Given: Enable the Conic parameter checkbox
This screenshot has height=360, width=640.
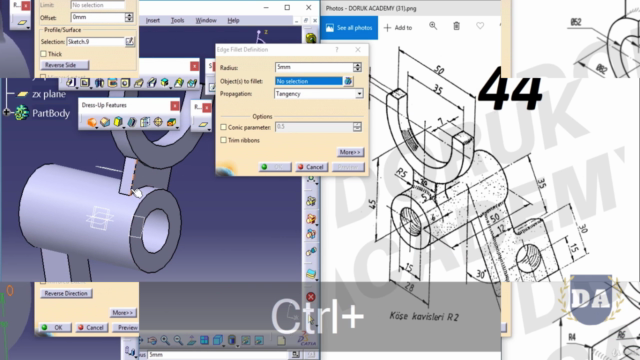Looking at the screenshot, I should (223, 127).
